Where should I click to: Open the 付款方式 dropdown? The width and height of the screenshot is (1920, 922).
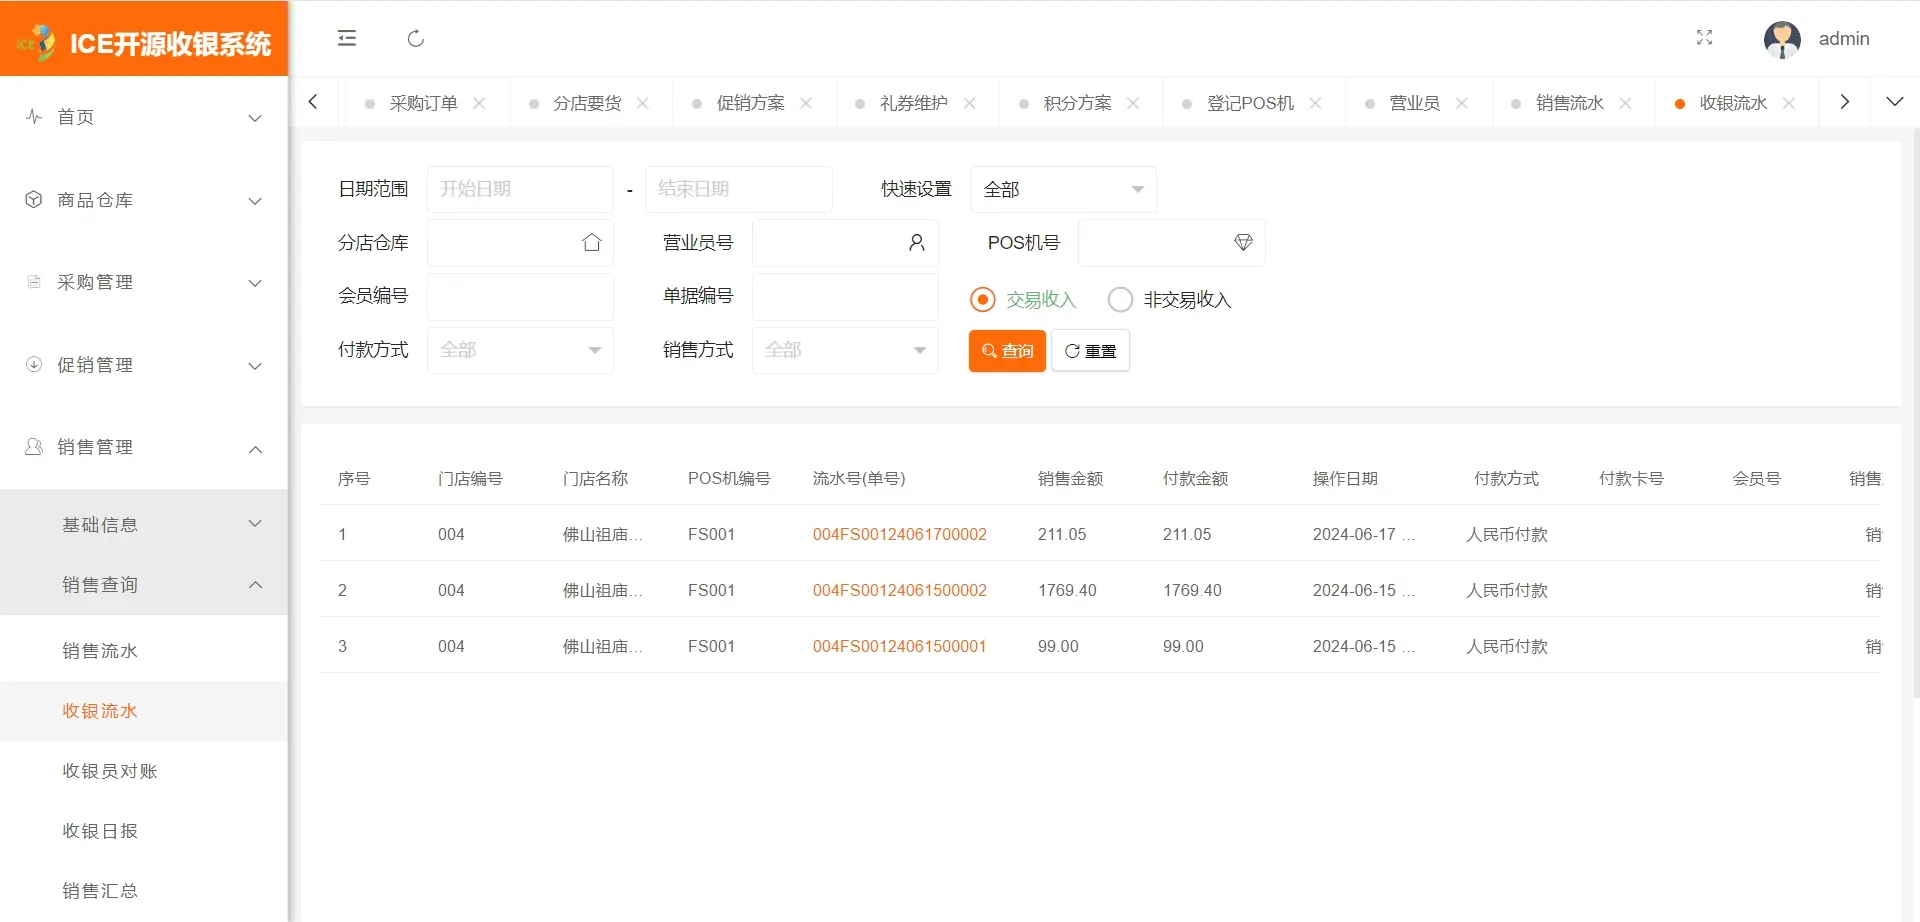pos(520,350)
